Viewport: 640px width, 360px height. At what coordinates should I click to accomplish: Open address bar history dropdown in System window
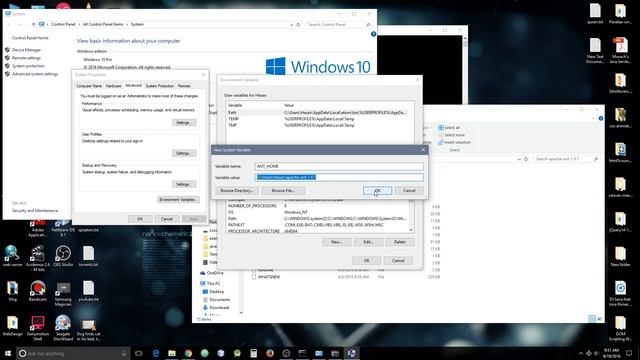click(x=291, y=24)
